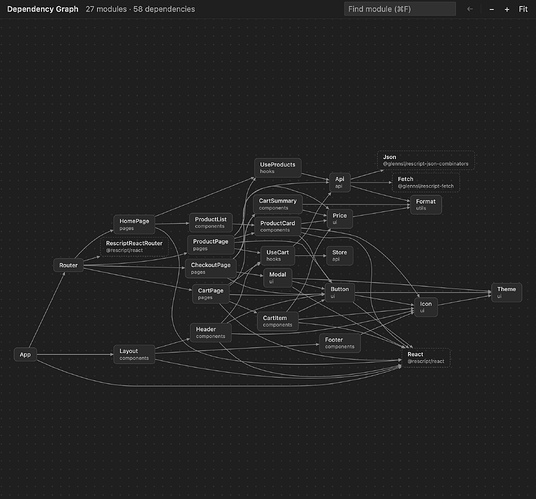Image resolution: width=536 pixels, height=499 pixels.
Task: Select the App module node
Action: pyautogui.click(x=25, y=354)
